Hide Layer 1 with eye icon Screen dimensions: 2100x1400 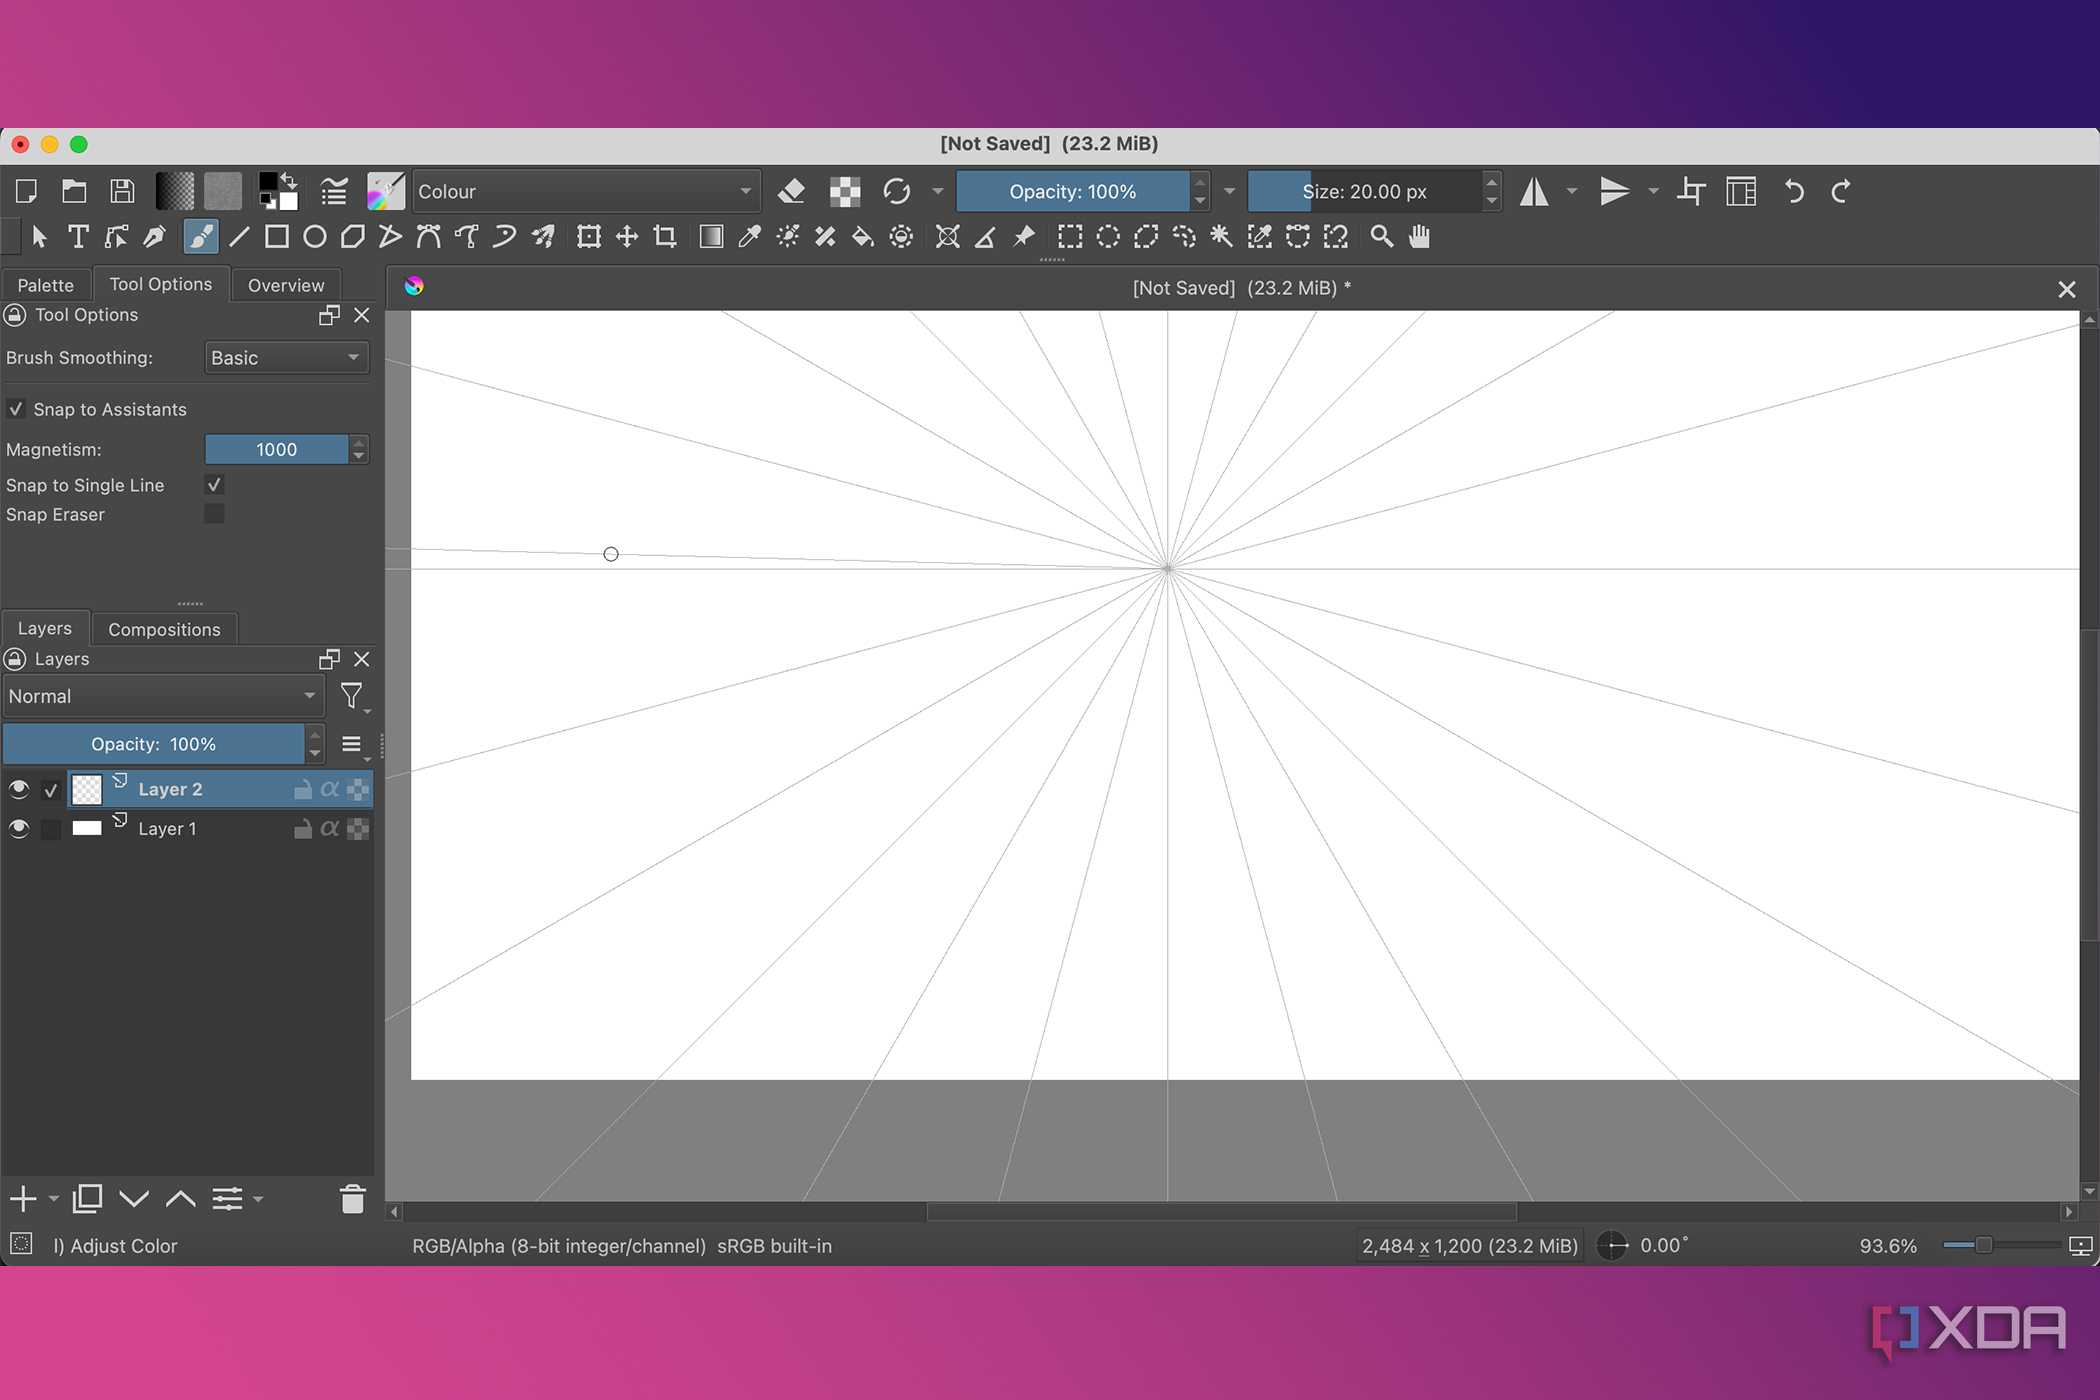(19, 829)
